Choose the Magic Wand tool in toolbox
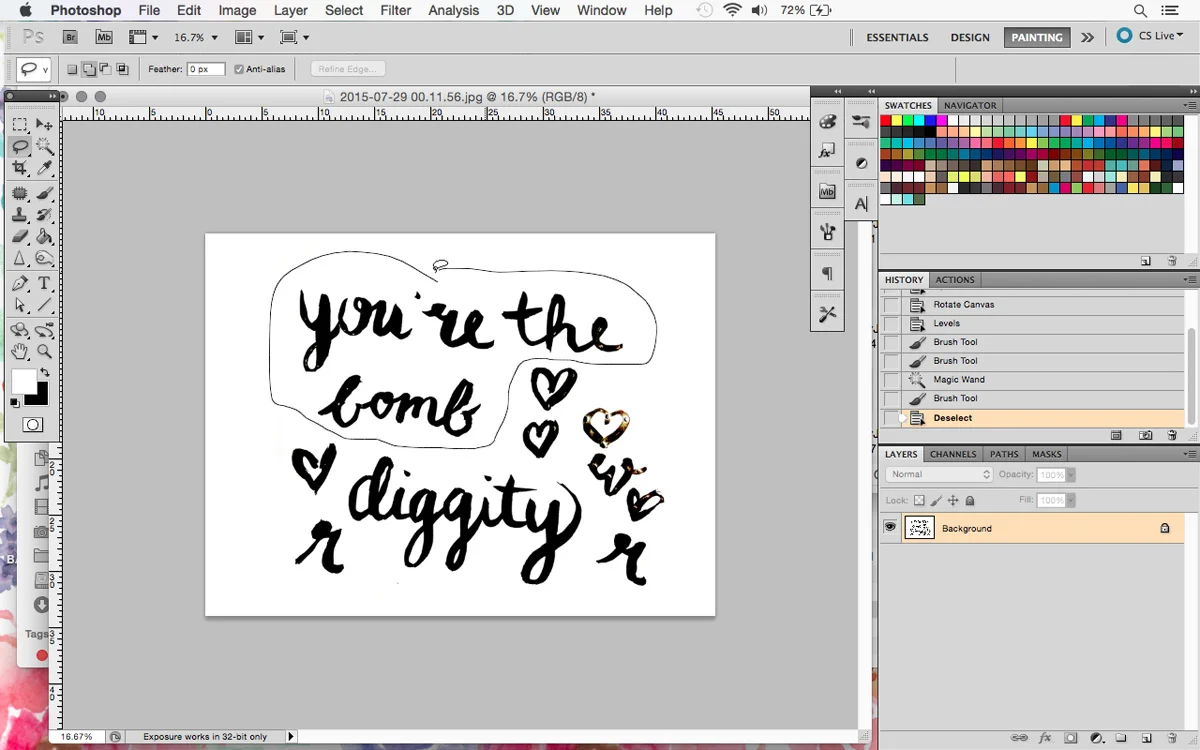Viewport: 1200px width, 750px height. [44, 146]
